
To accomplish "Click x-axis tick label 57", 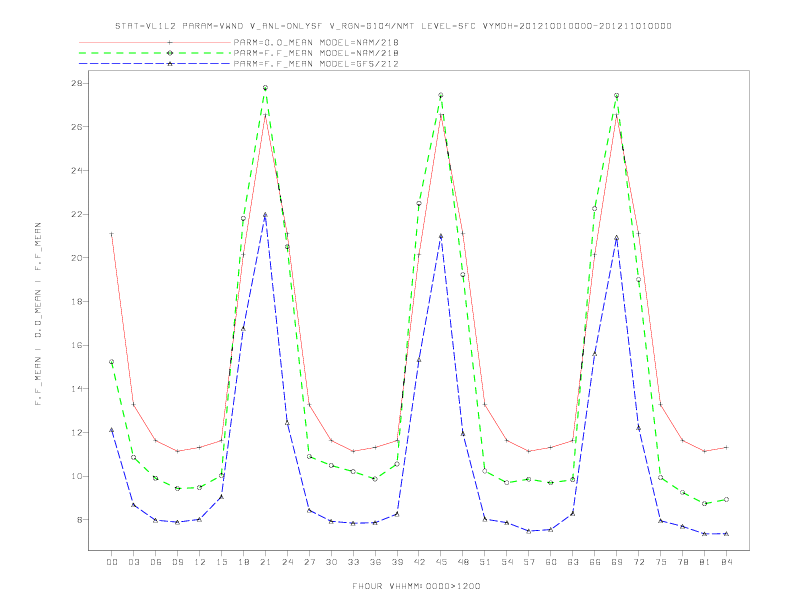I will tap(529, 562).
